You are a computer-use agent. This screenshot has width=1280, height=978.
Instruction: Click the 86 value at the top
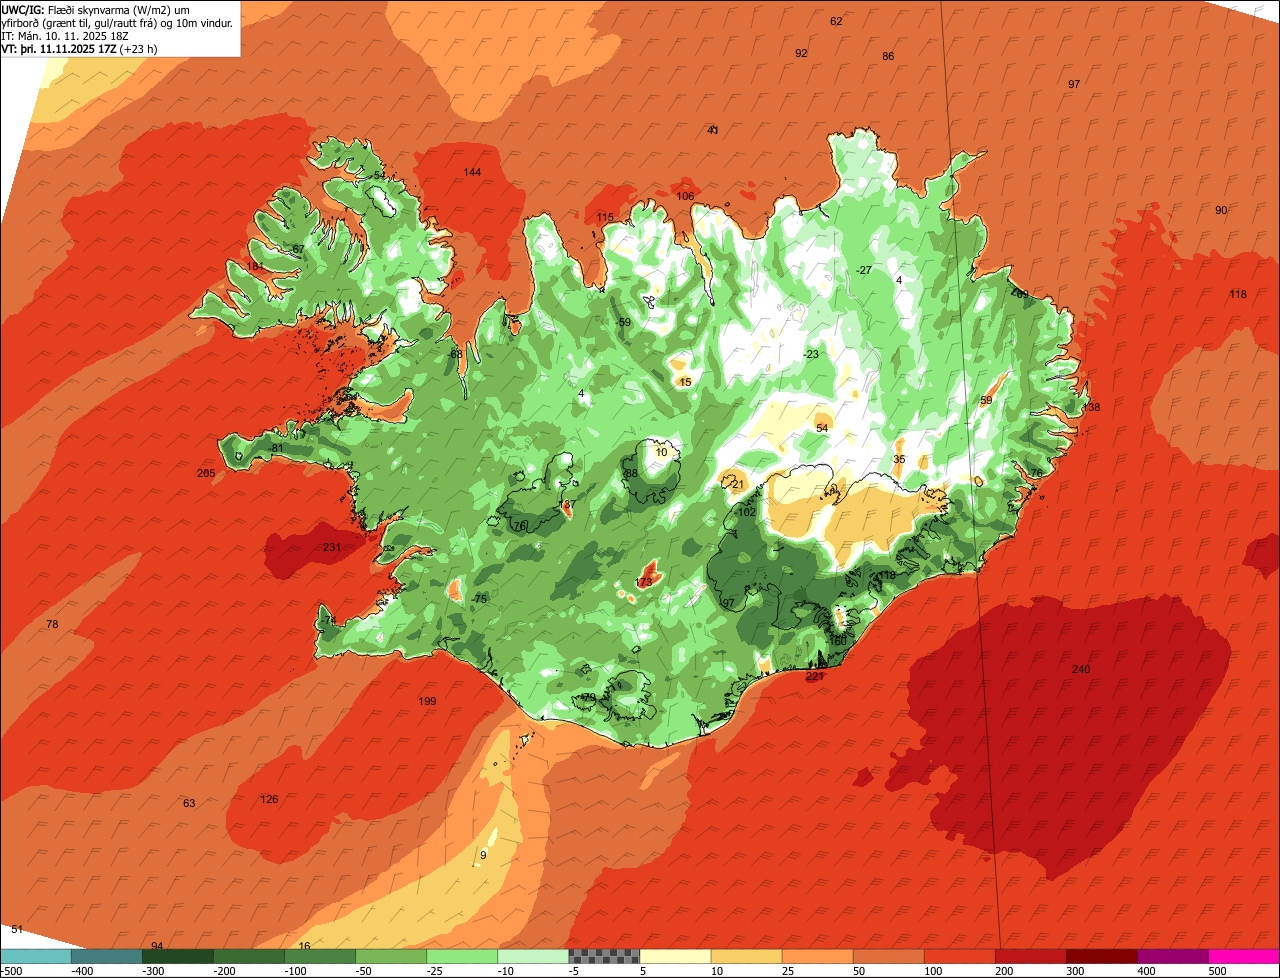888,56
